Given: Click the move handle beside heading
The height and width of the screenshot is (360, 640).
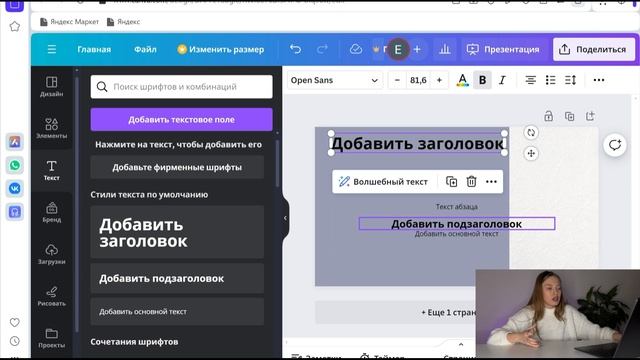Looking at the screenshot, I should coord(531,154).
